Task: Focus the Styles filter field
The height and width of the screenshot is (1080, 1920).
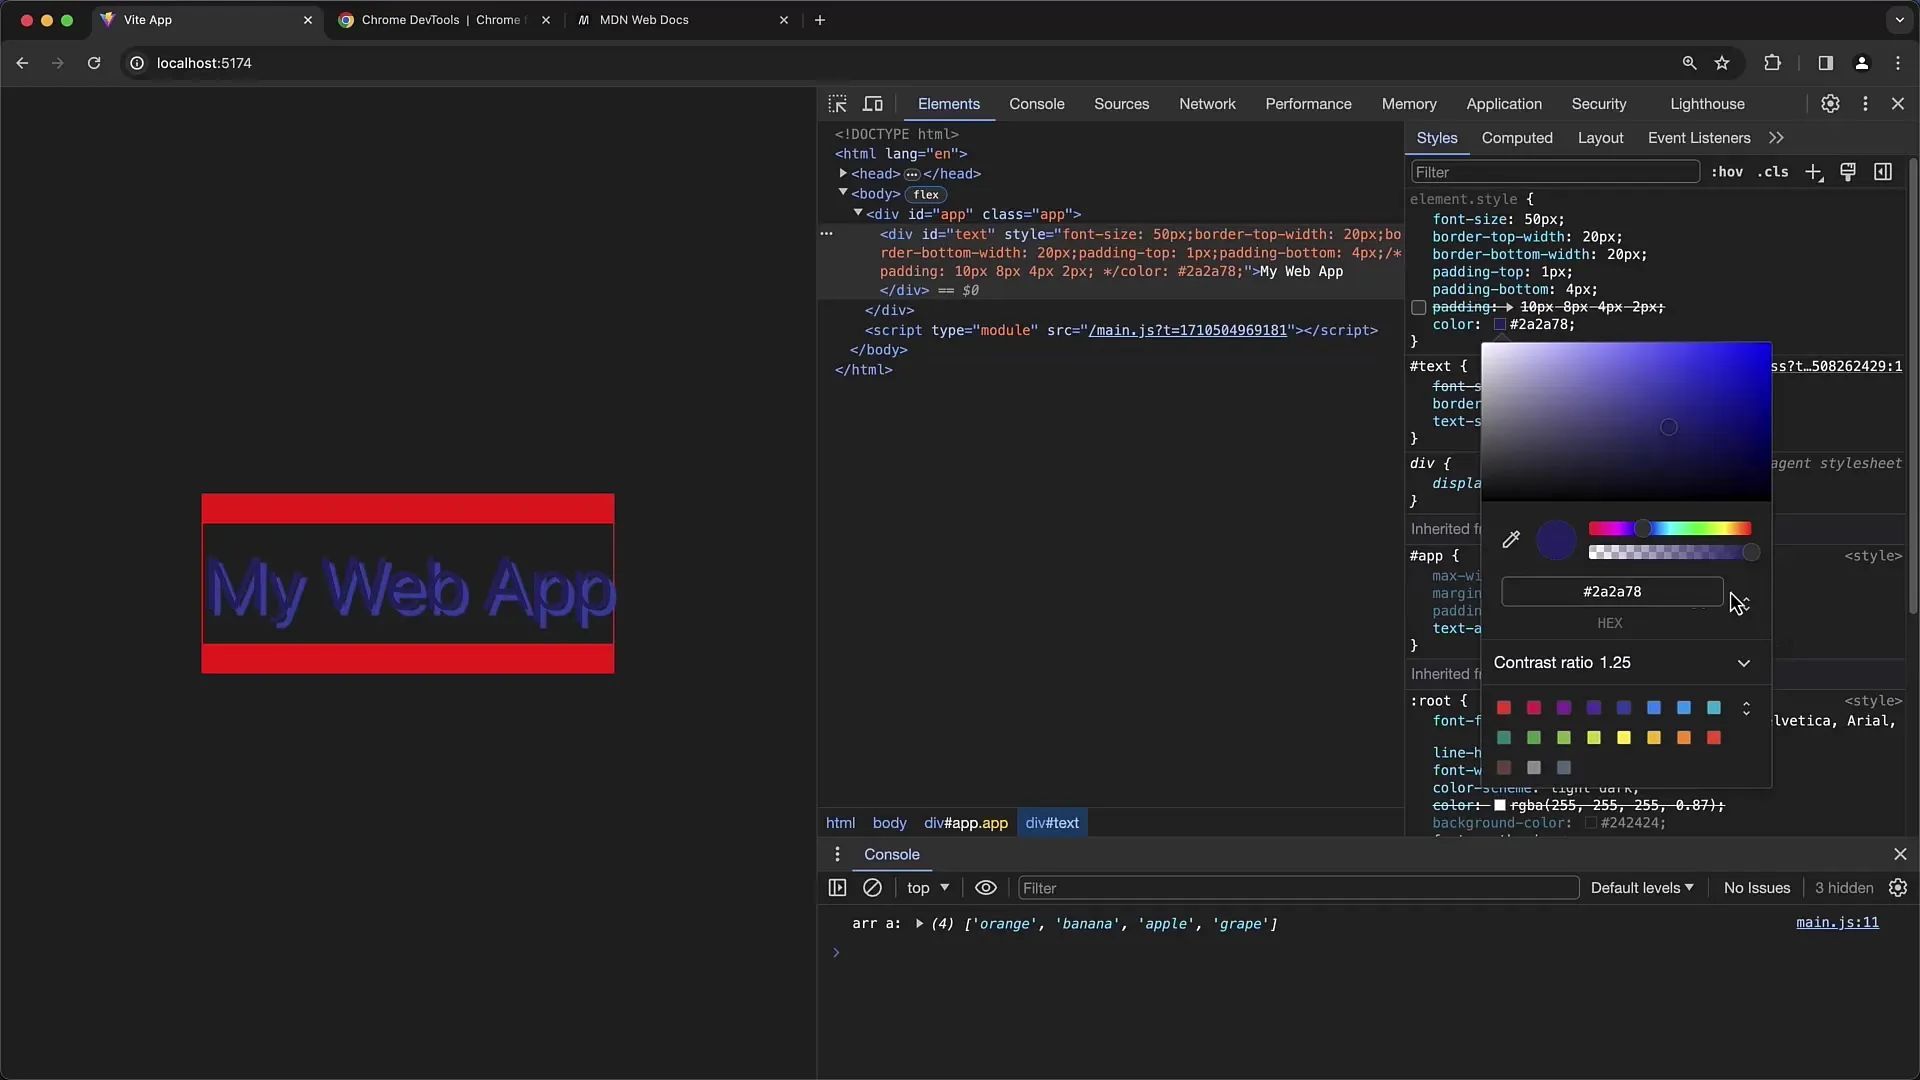Action: pyautogui.click(x=1554, y=172)
